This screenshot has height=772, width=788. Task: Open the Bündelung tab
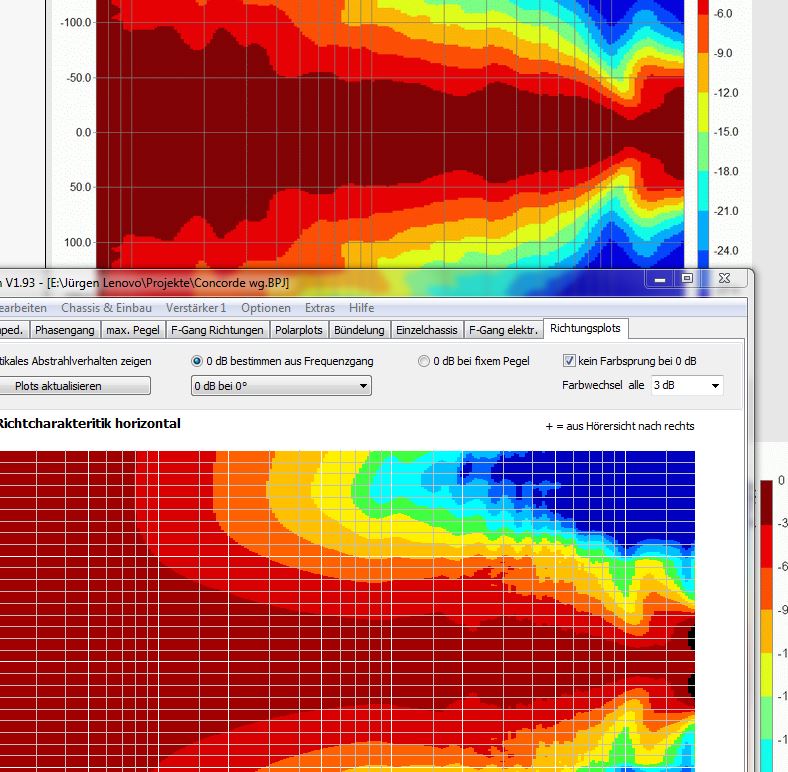(359, 329)
